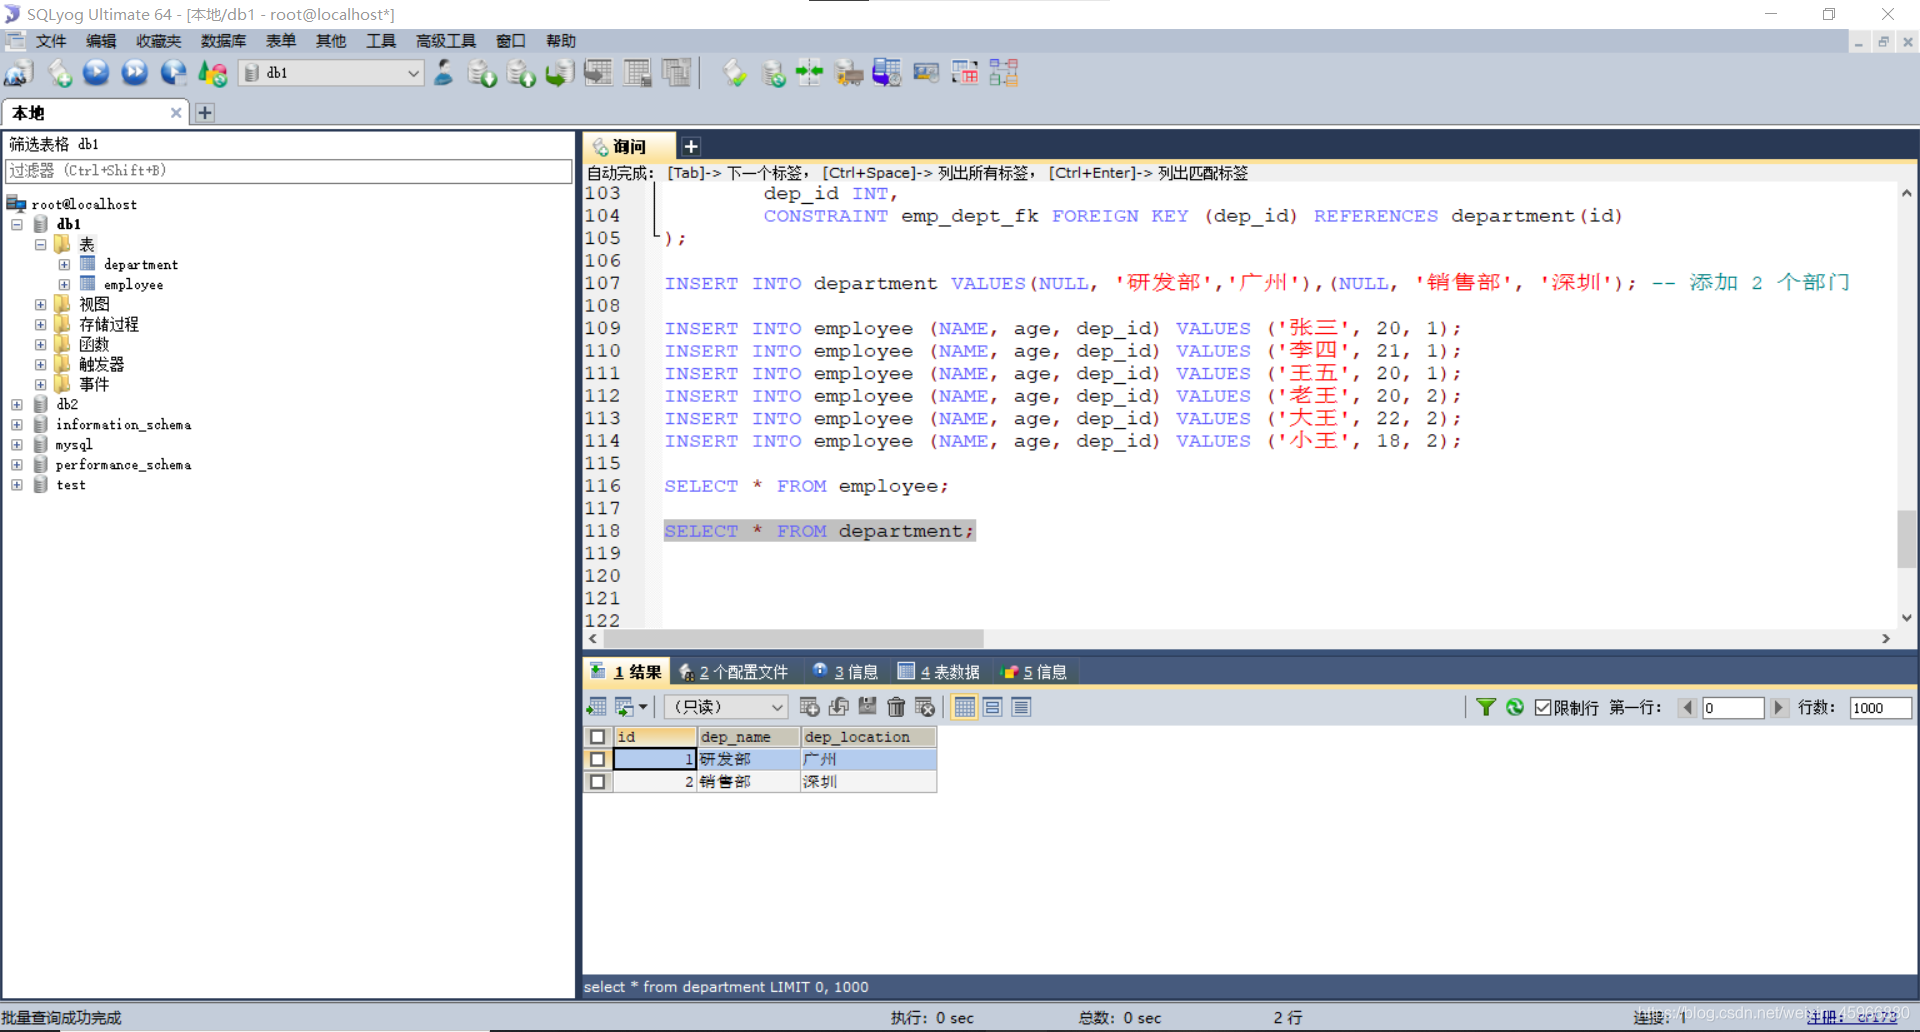Expand the department table node
The width and height of the screenshot is (1920, 1032).
click(x=64, y=264)
